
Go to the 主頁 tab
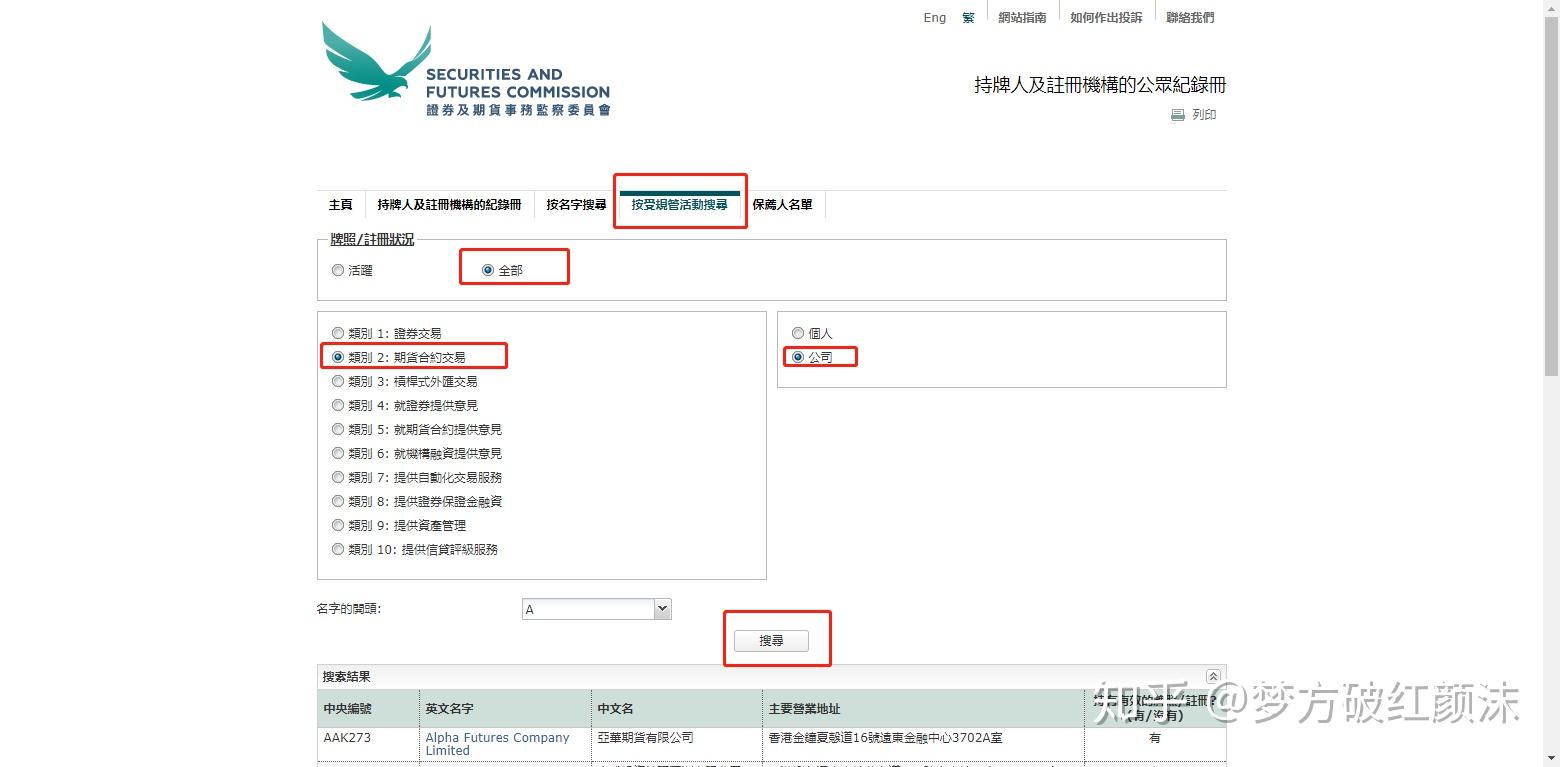340,205
